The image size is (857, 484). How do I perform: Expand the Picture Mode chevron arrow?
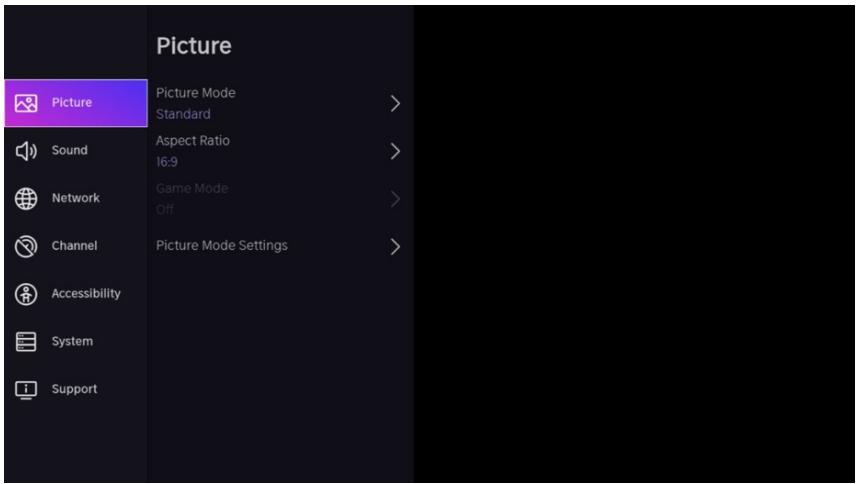[x=395, y=103]
